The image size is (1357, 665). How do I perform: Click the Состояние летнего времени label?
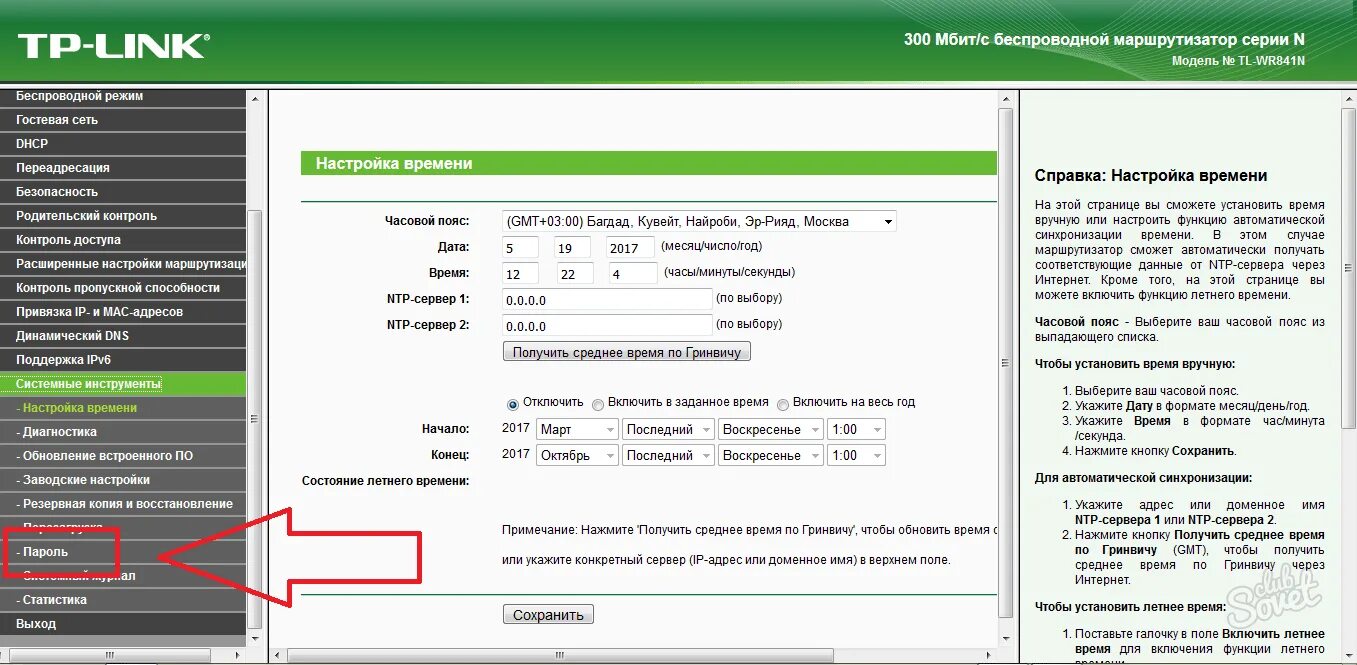pos(385,481)
